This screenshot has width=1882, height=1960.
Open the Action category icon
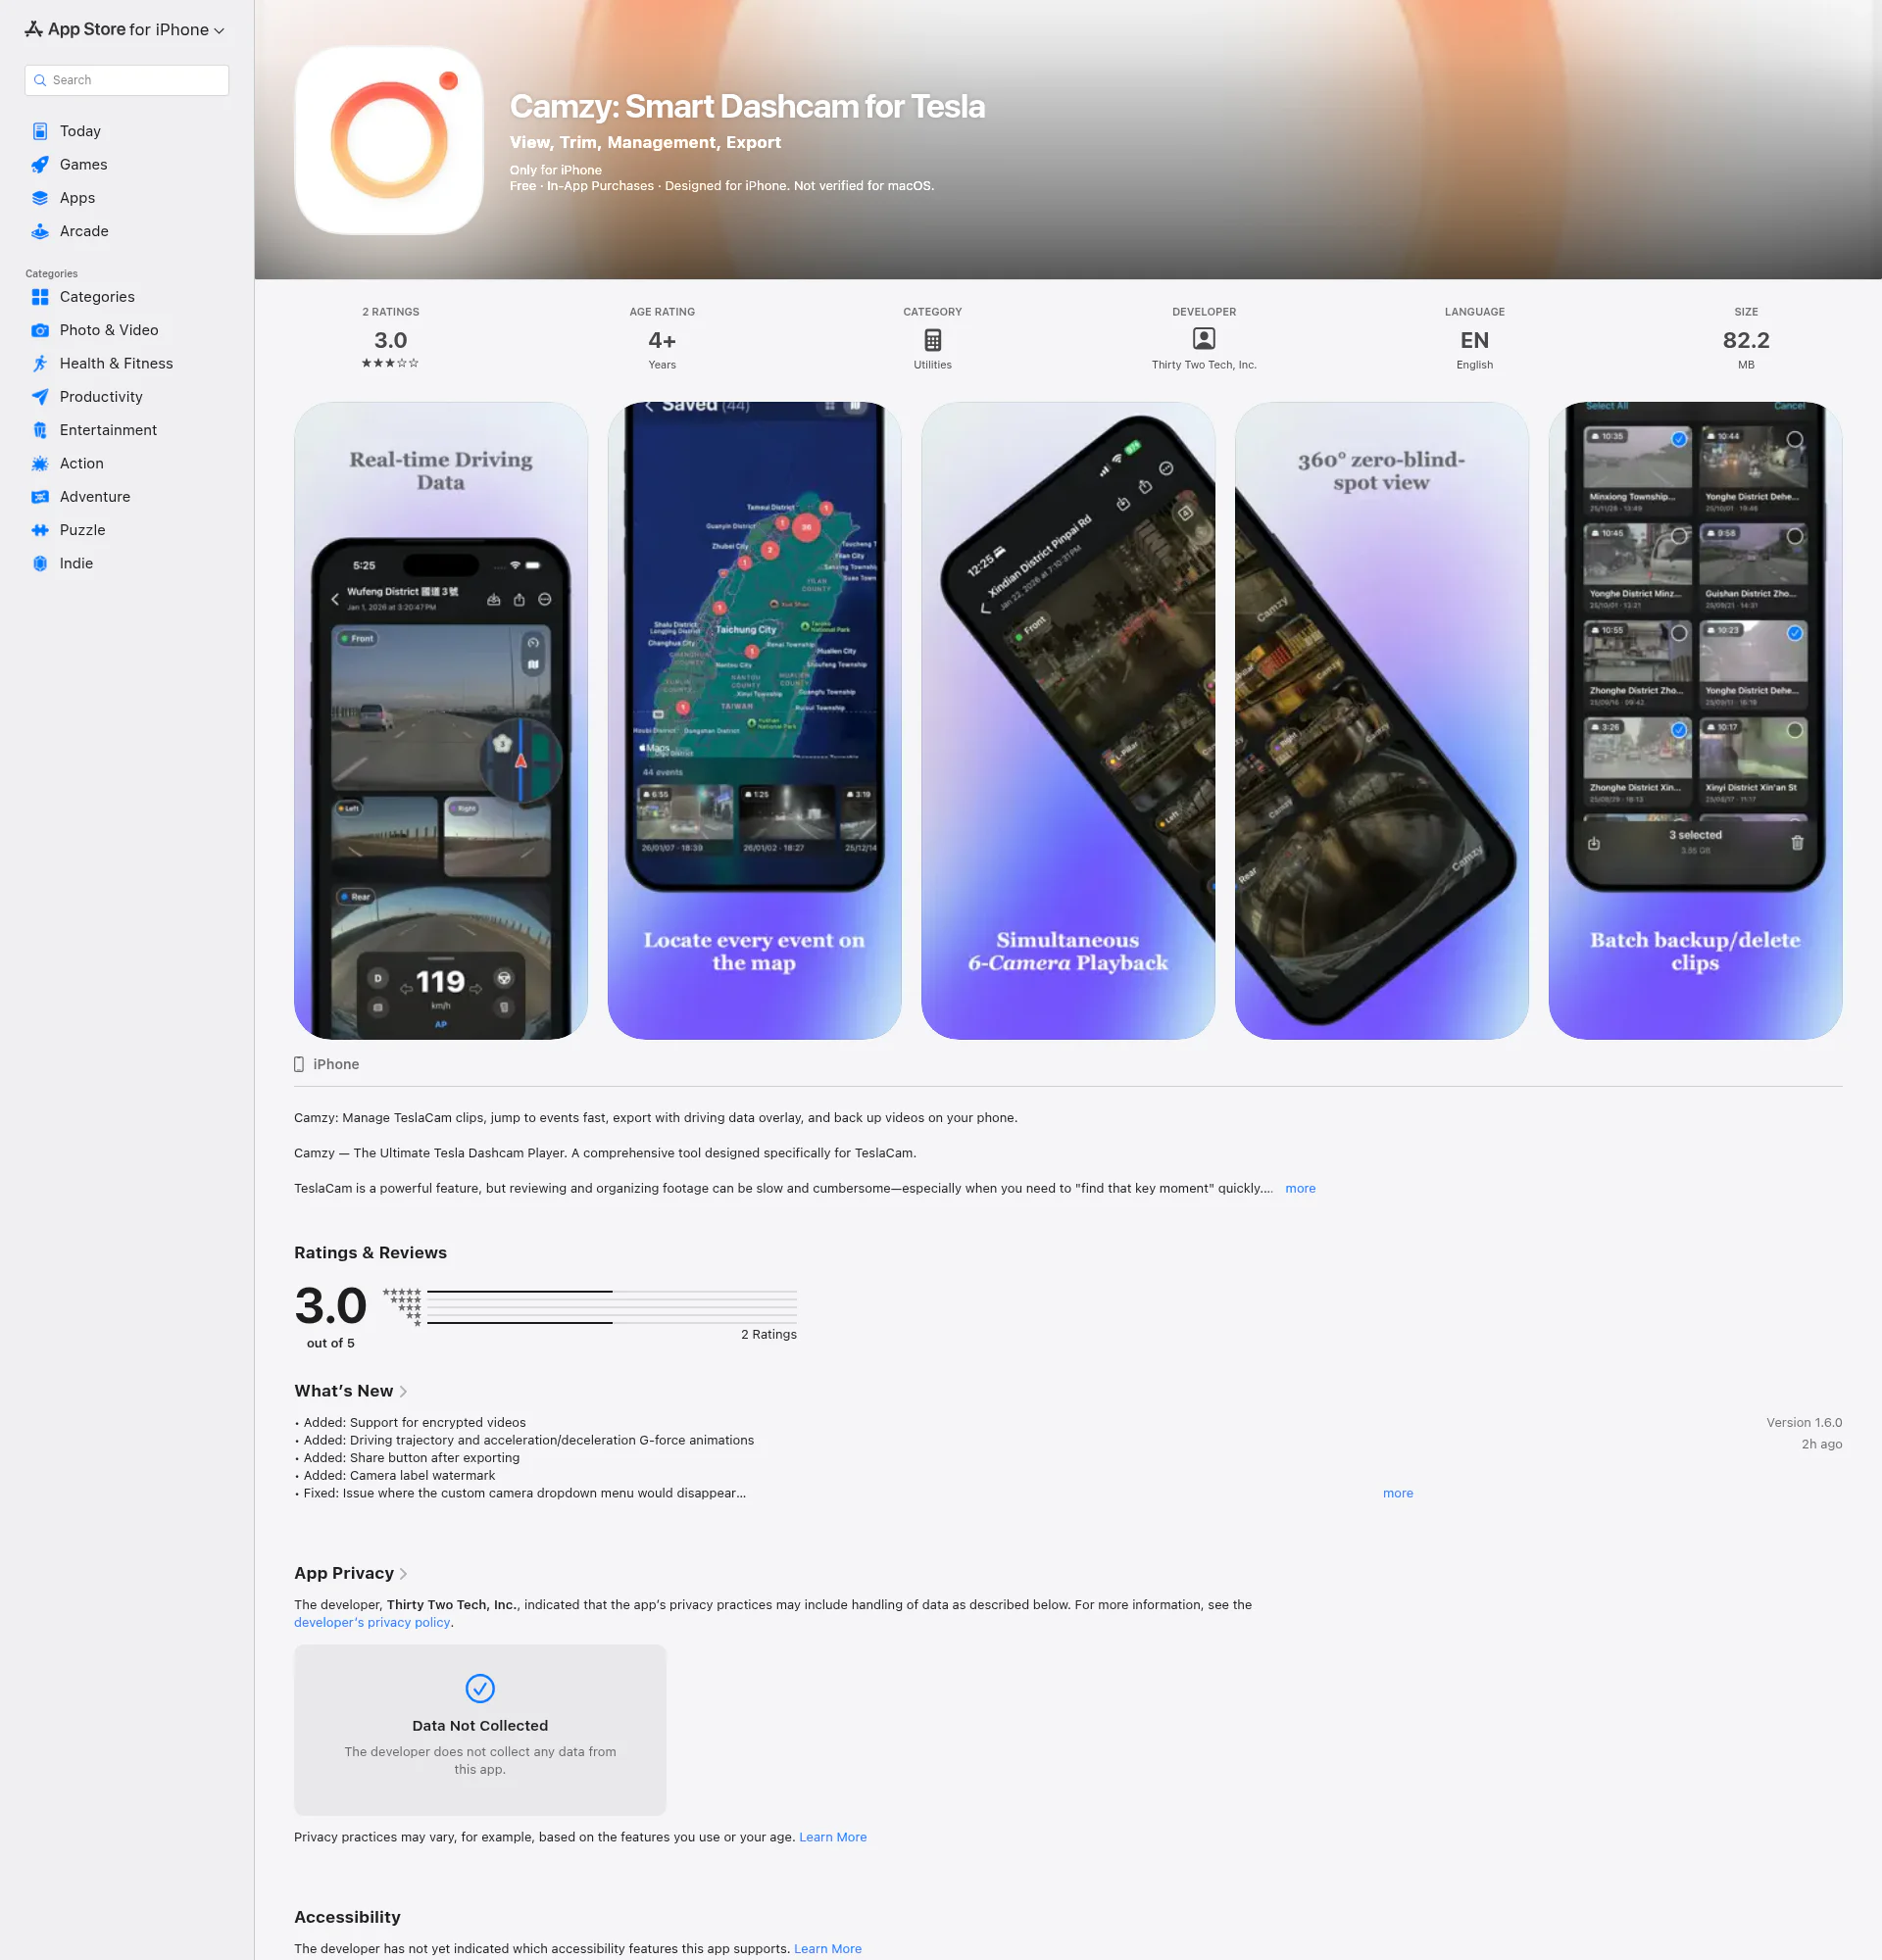tap(40, 463)
